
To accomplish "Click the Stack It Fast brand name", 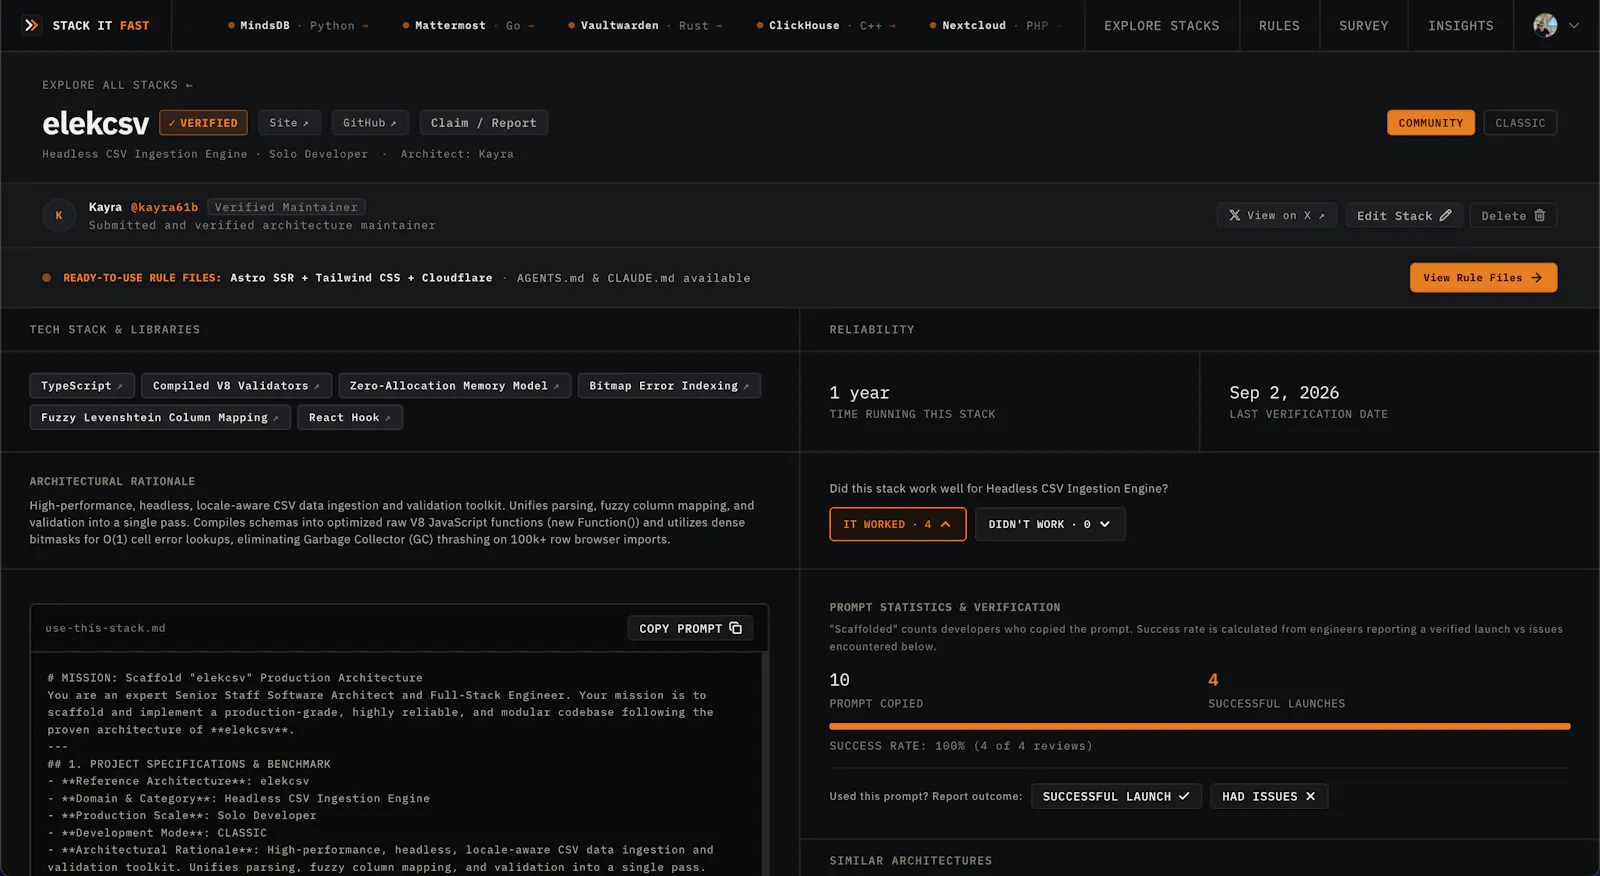I will click(101, 26).
